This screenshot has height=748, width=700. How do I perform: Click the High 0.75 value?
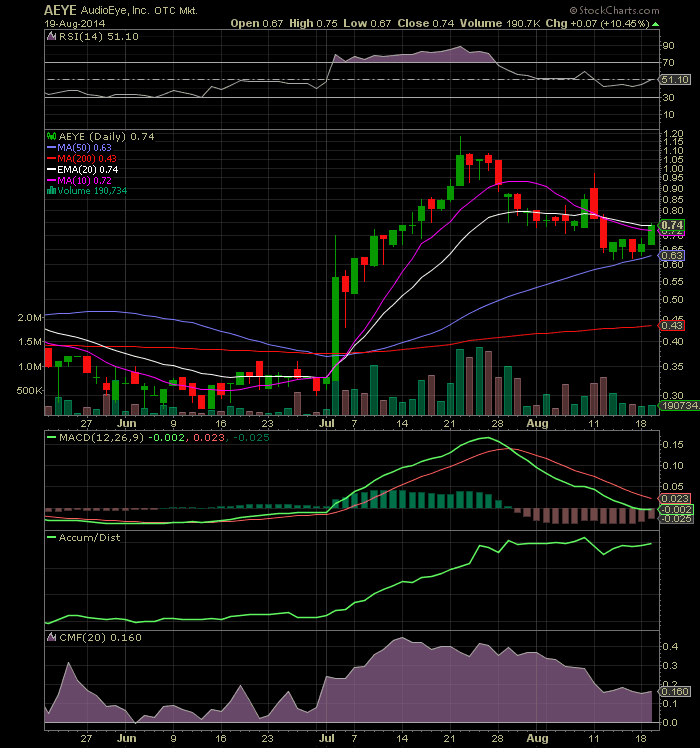pos(313,23)
